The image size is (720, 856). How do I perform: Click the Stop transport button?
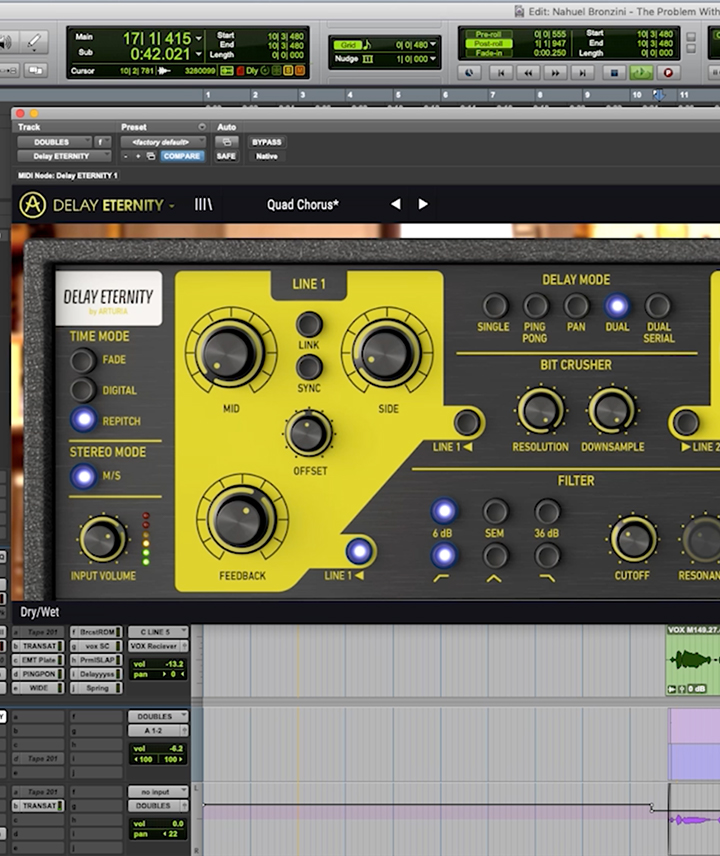[x=614, y=72]
